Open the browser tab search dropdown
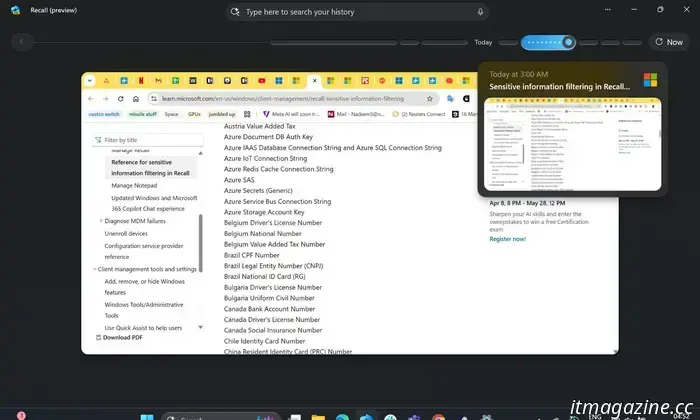This screenshot has height=420, width=700. (x=90, y=81)
